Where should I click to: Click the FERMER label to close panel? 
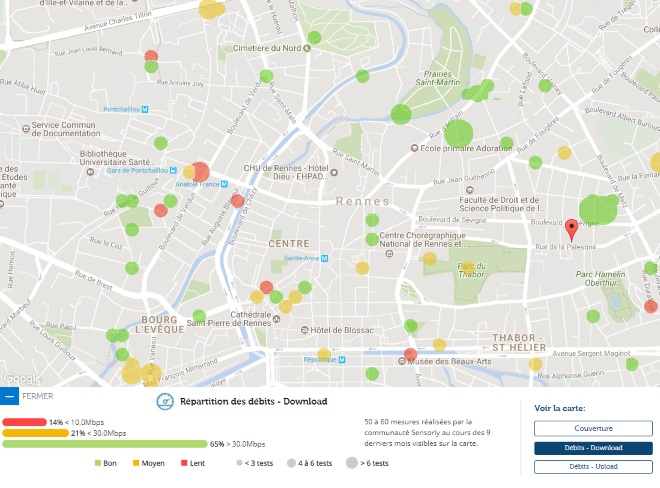[38, 396]
